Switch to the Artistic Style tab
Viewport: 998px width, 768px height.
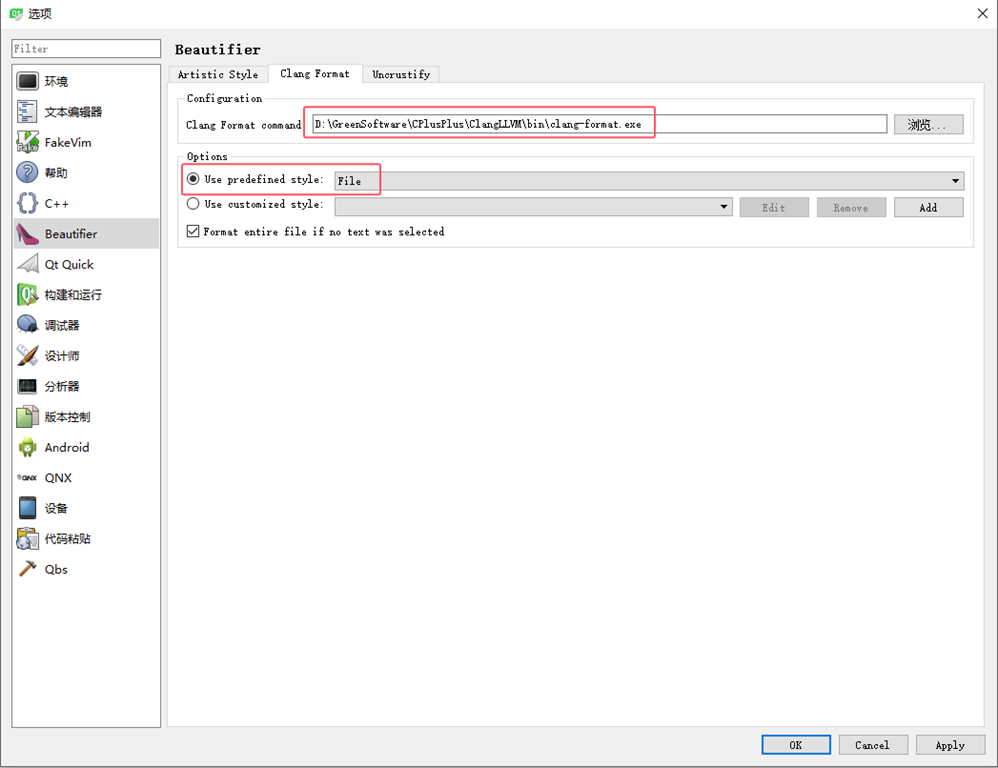218,74
